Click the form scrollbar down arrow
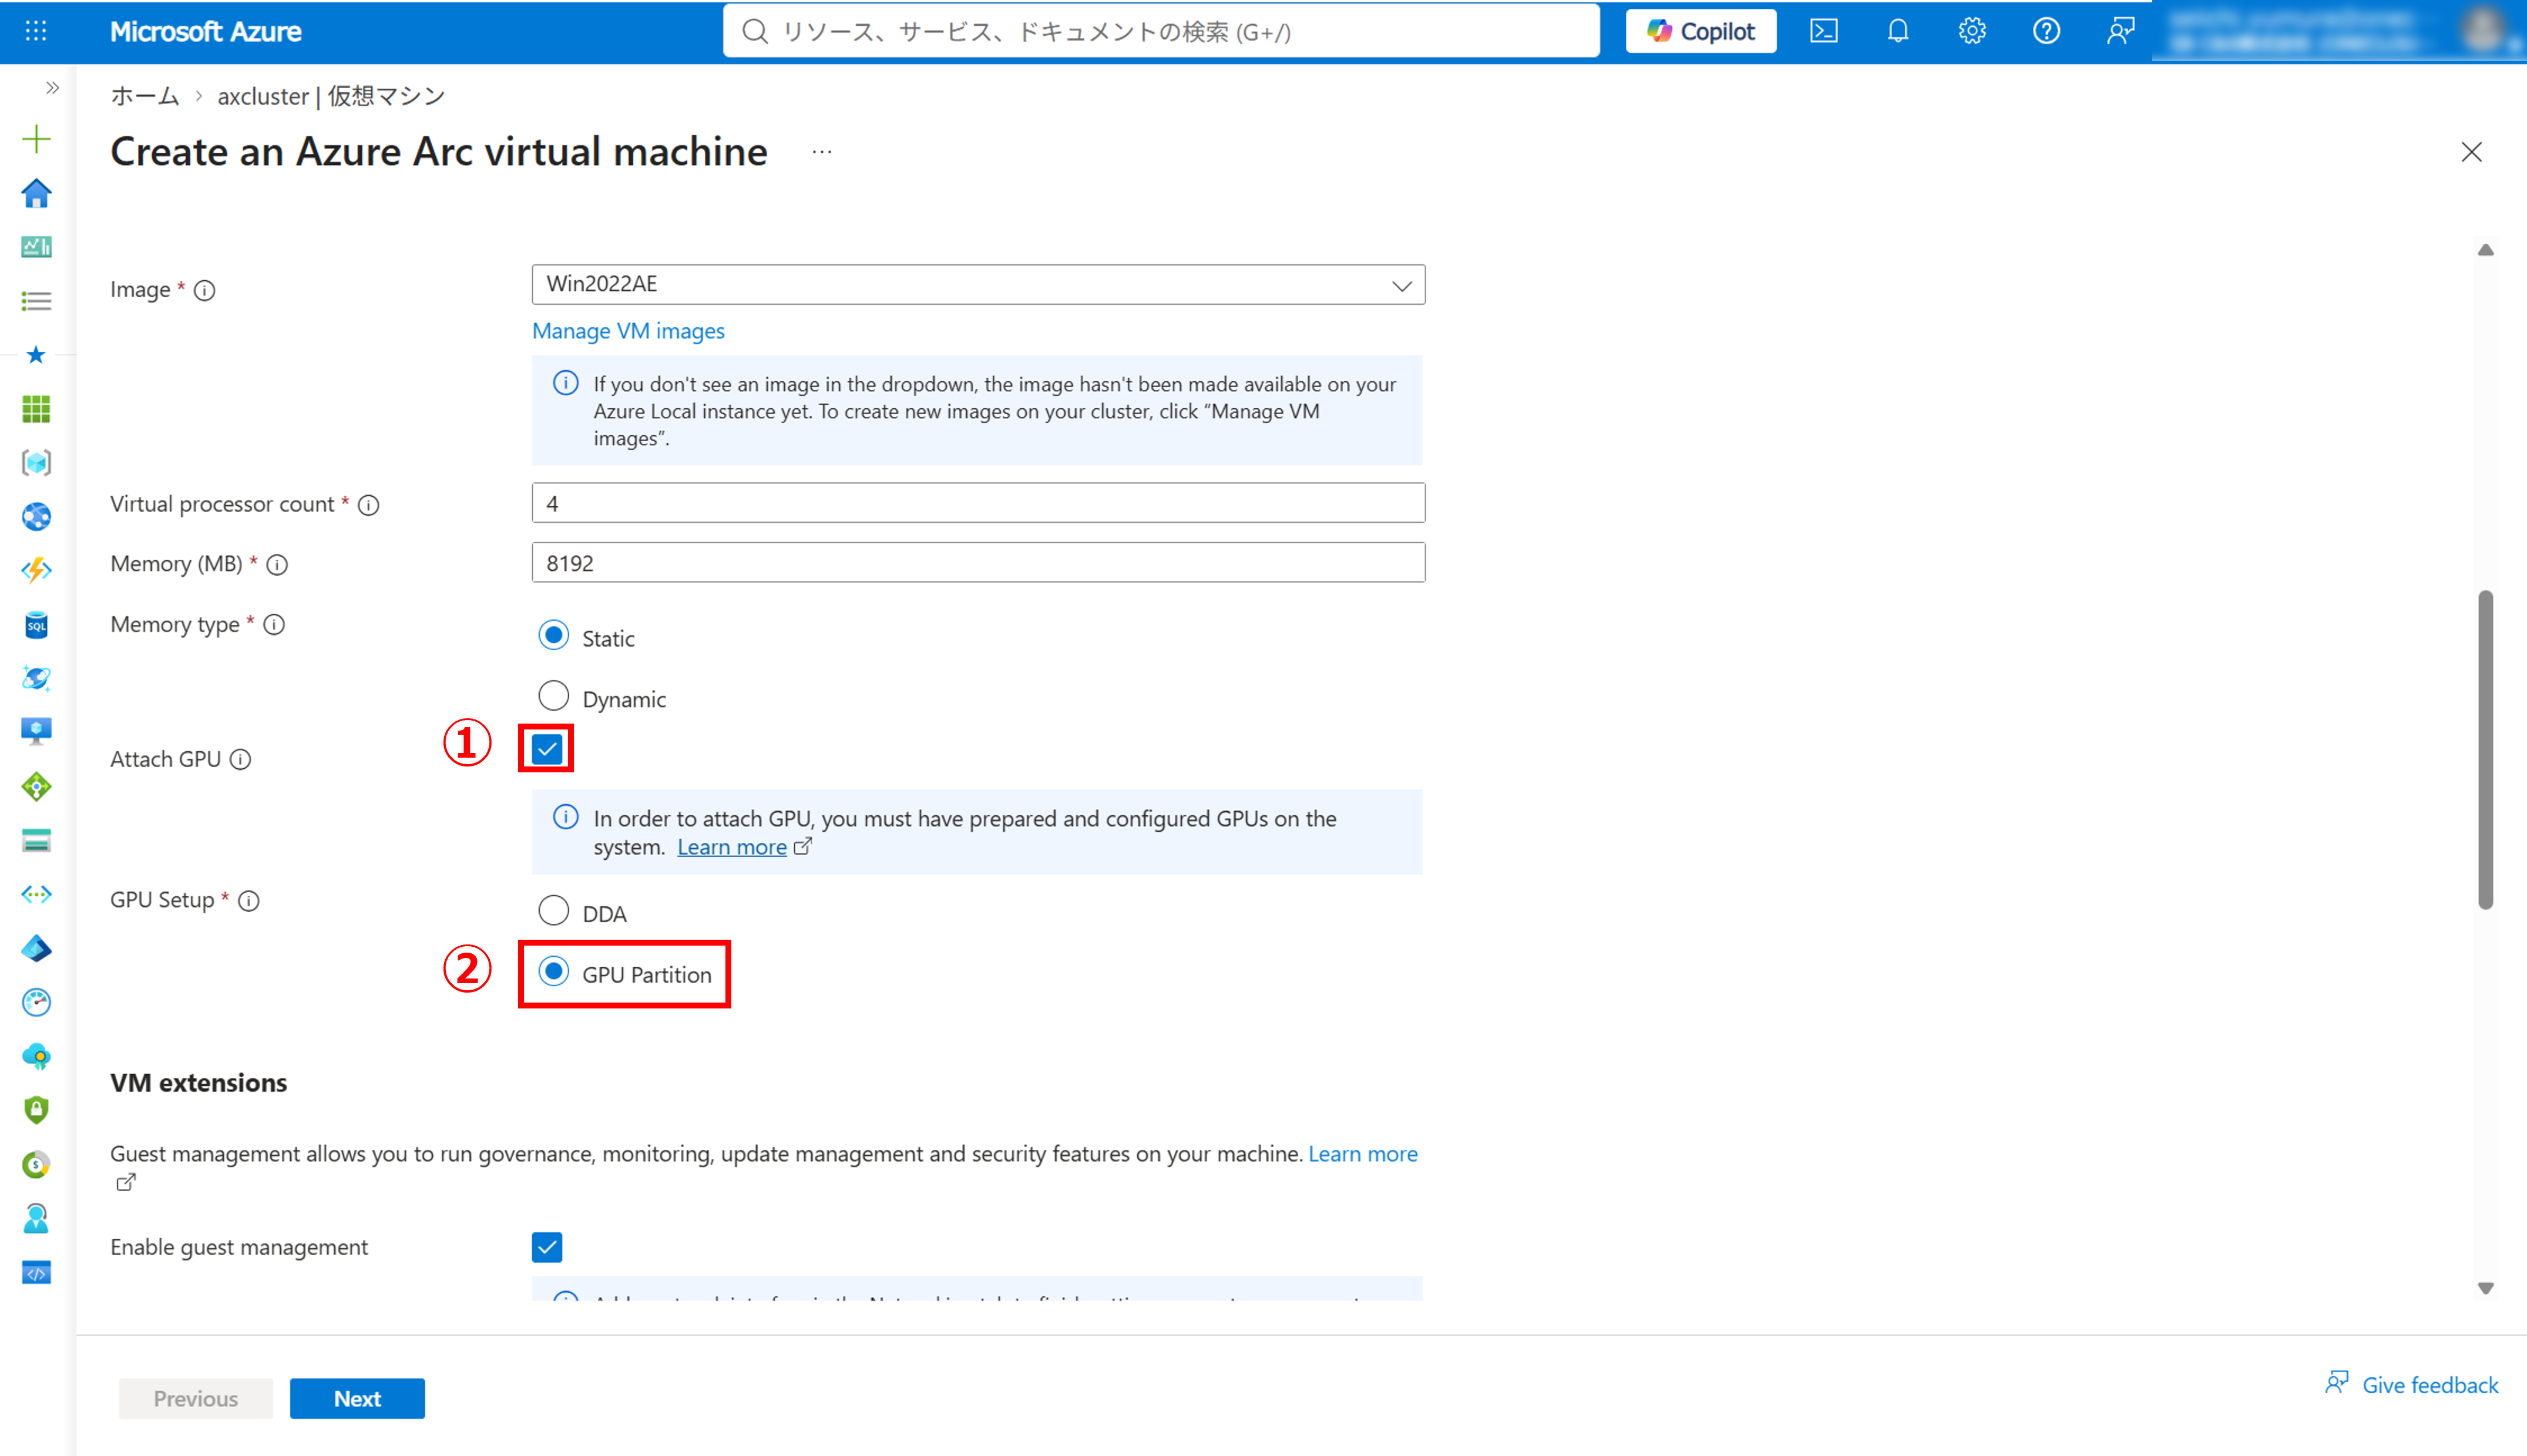The image size is (2527, 1456). (x=2486, y=1289)
